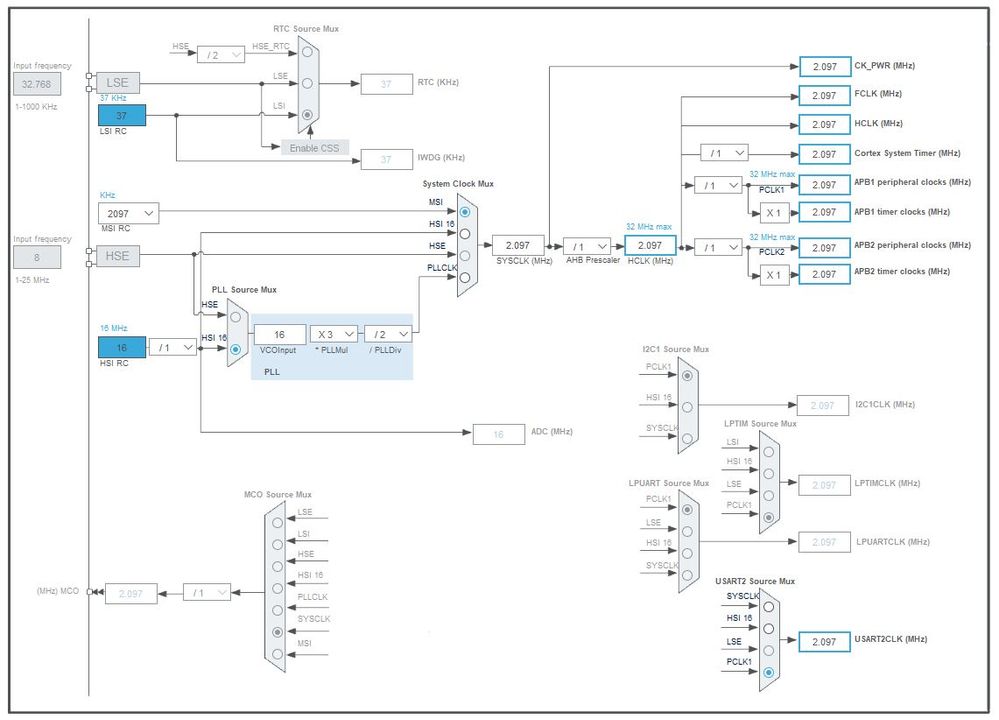Open Cortex System Timer /1 divider dropdown
Screen dimensions: 999x720
pos(724,153)
